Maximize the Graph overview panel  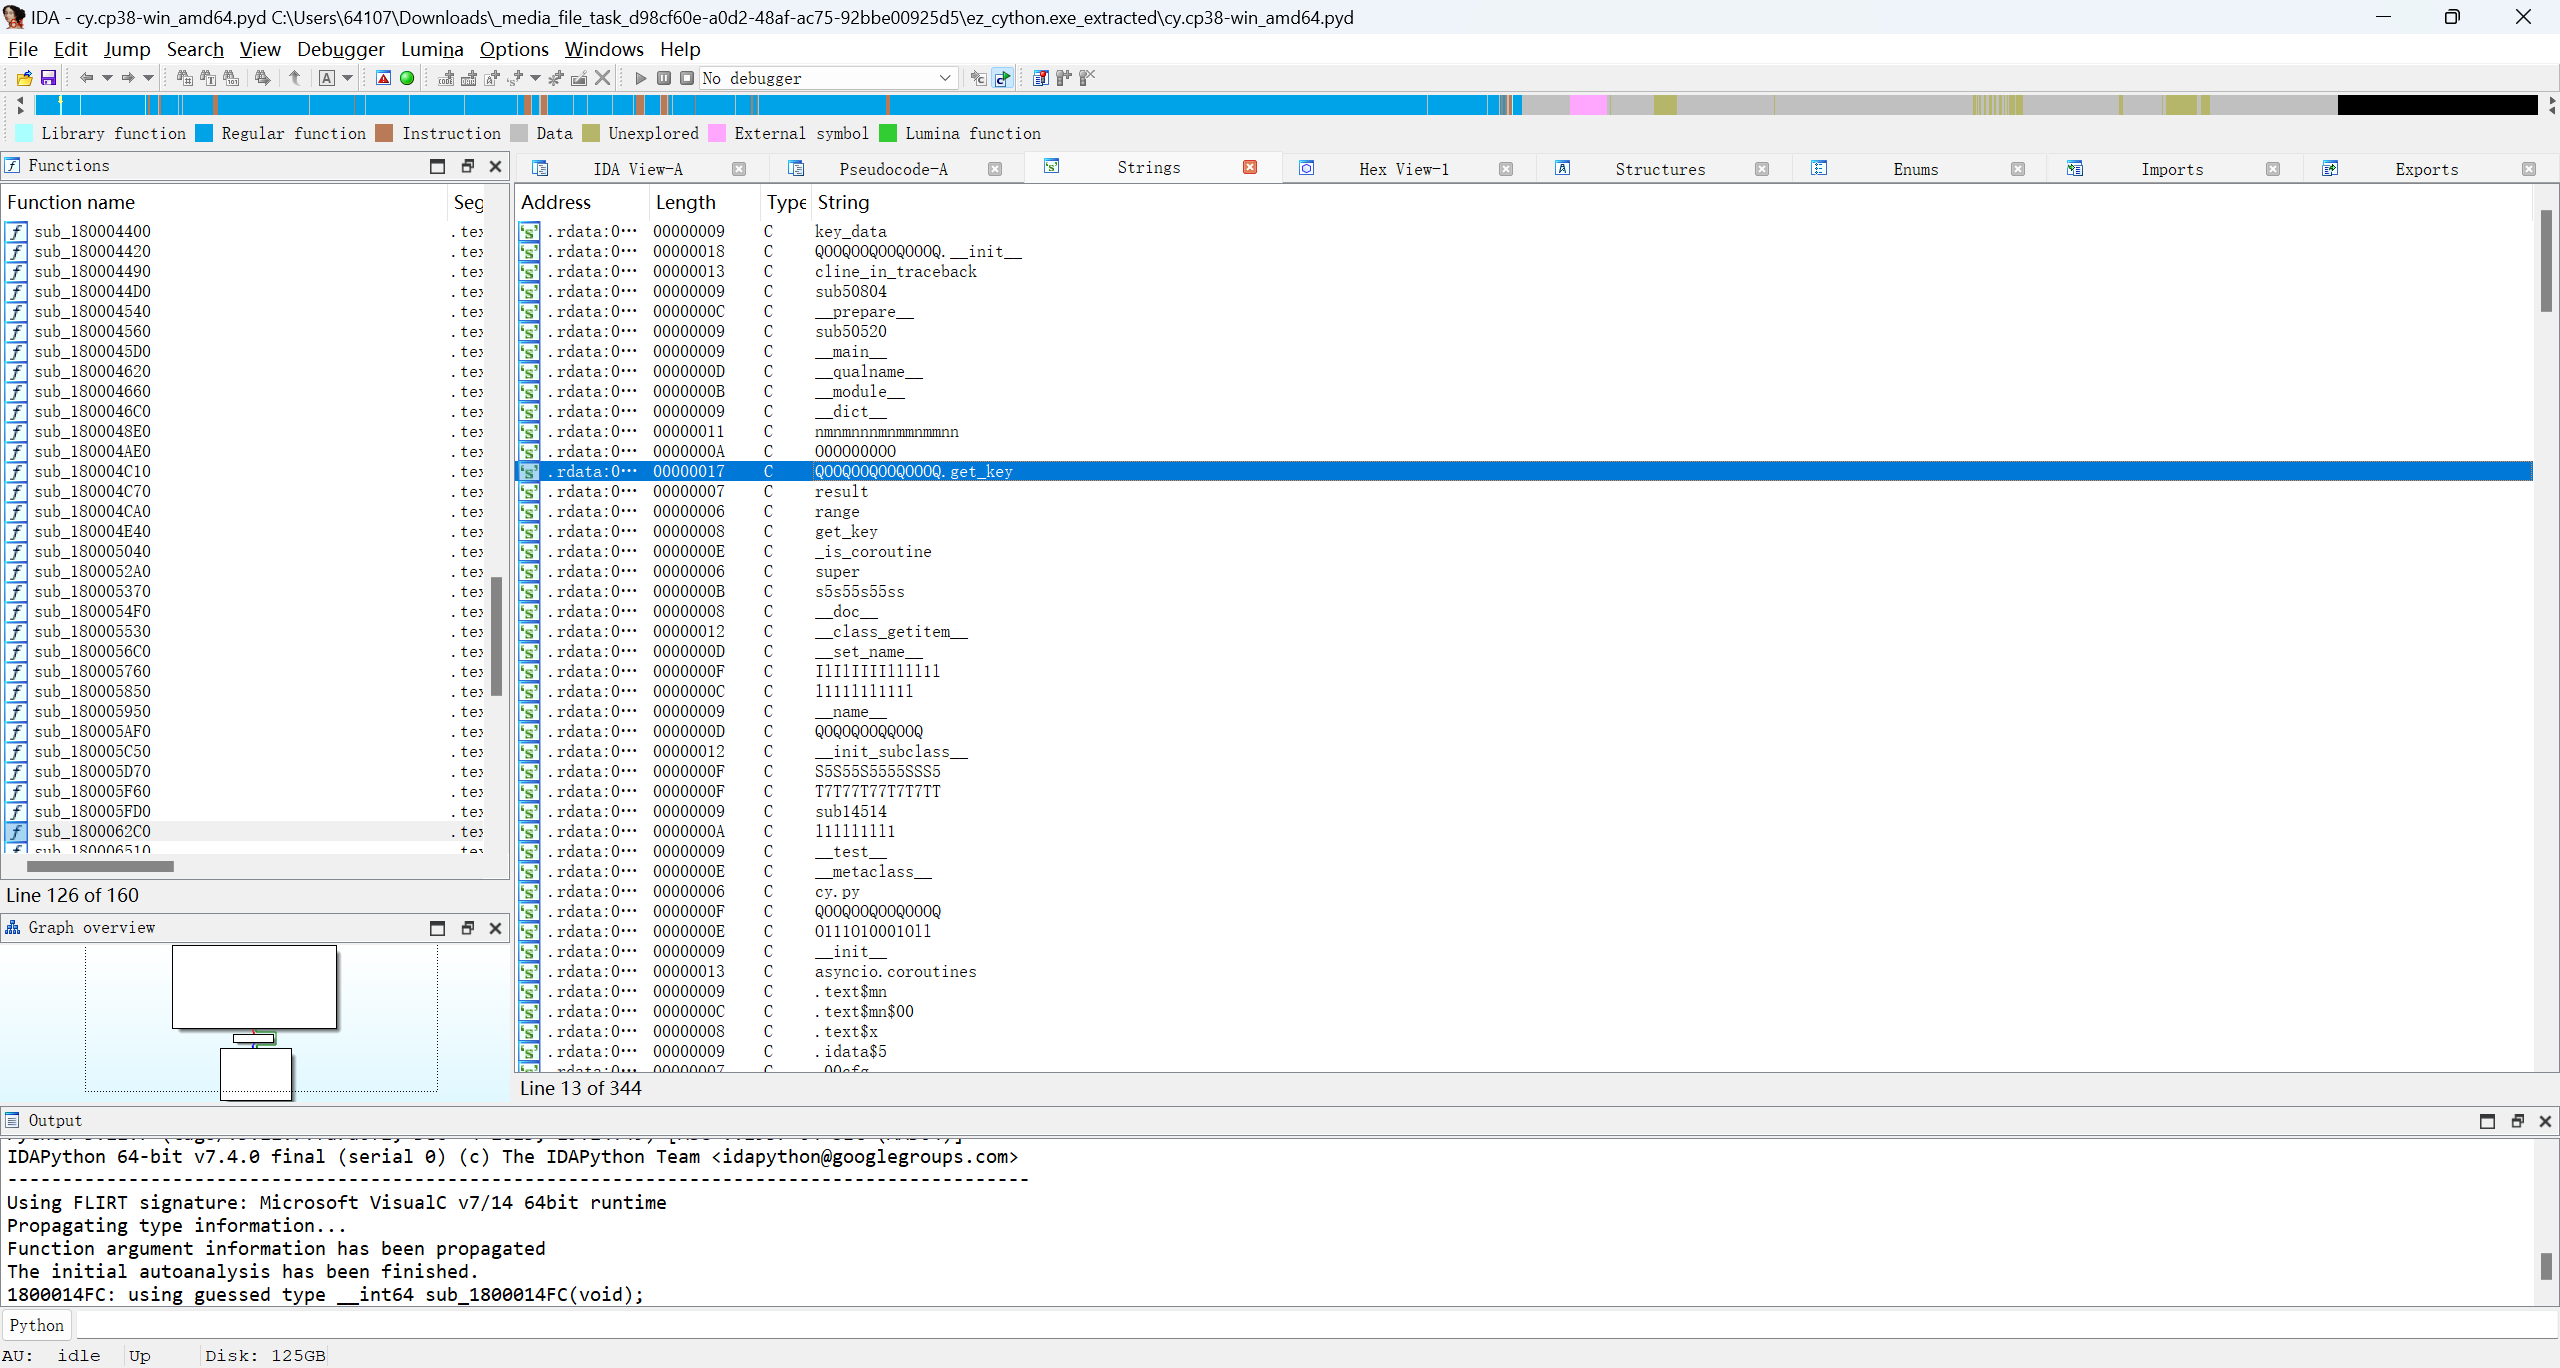(x=437, y=928)
